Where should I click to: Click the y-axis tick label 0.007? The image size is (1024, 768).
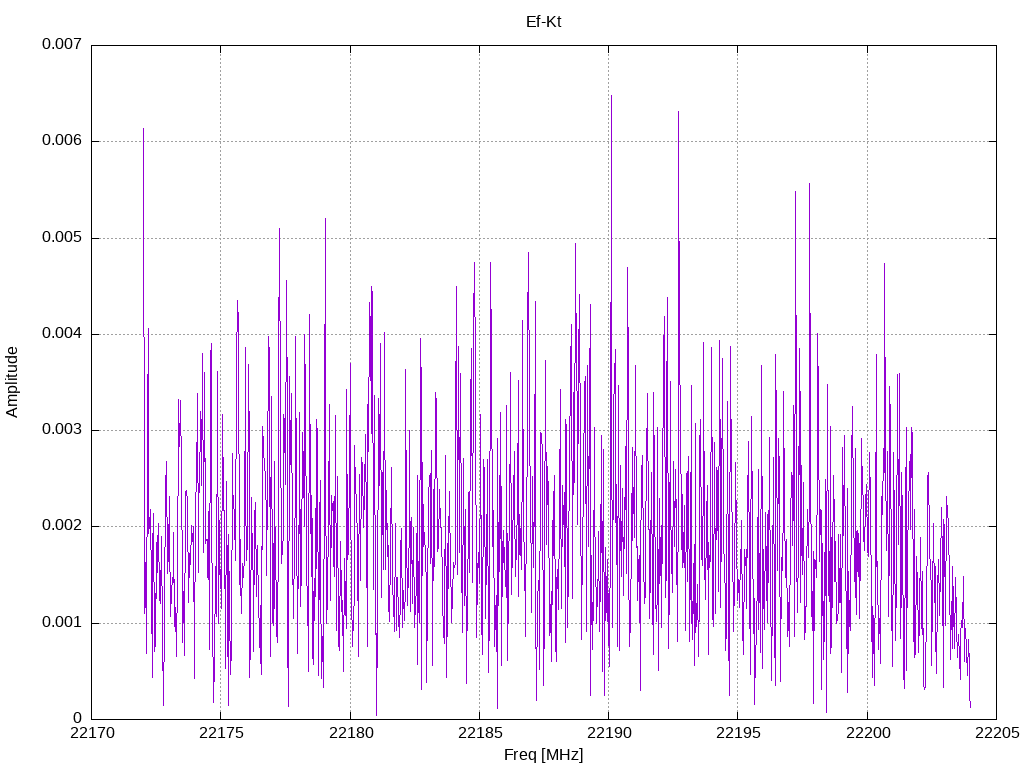point(62,44)
